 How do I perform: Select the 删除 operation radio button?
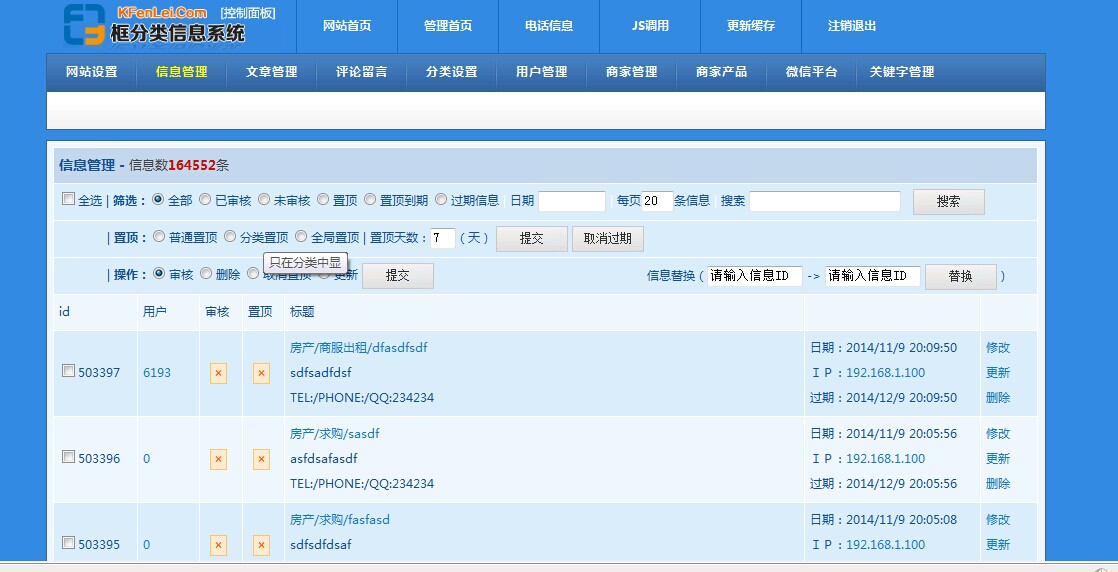206,274
